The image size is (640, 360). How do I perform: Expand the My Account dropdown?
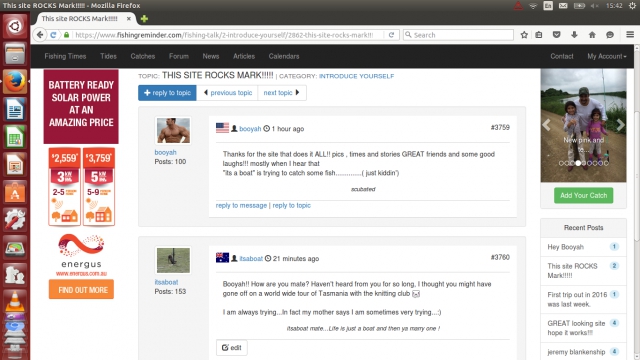[607, 56]
